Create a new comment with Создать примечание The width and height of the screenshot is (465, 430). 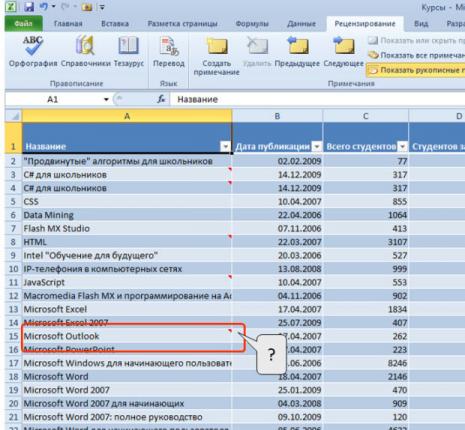click(217, 56)
